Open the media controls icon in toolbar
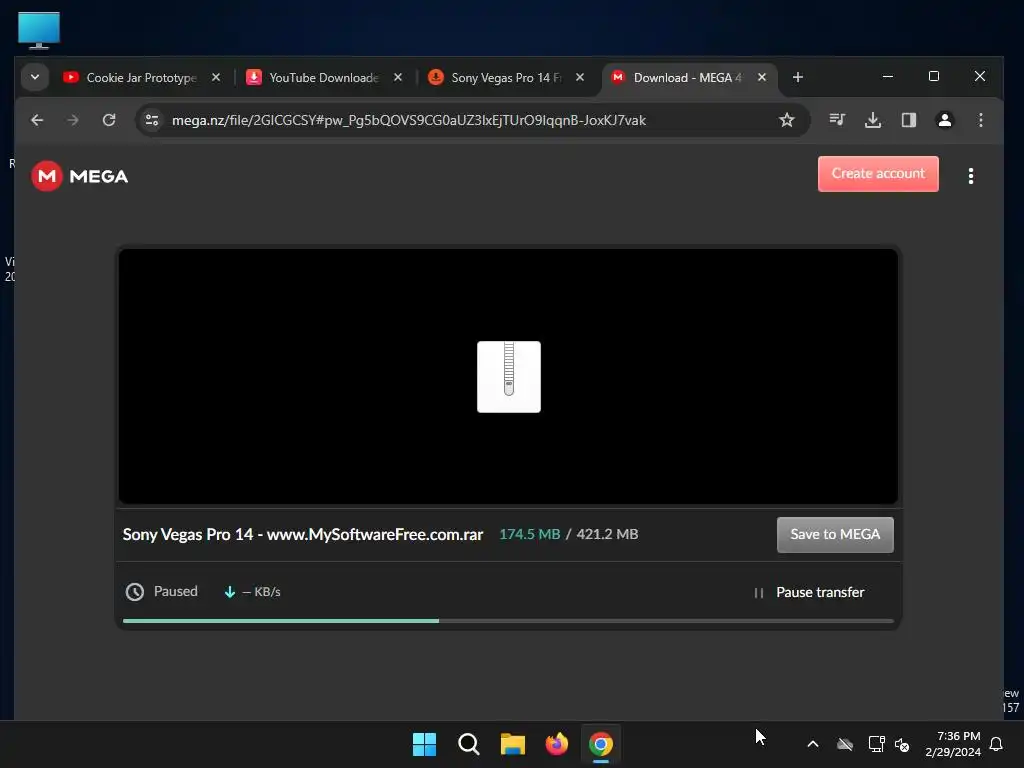This screenshot has height=768, width=1024. coord(837,120)
